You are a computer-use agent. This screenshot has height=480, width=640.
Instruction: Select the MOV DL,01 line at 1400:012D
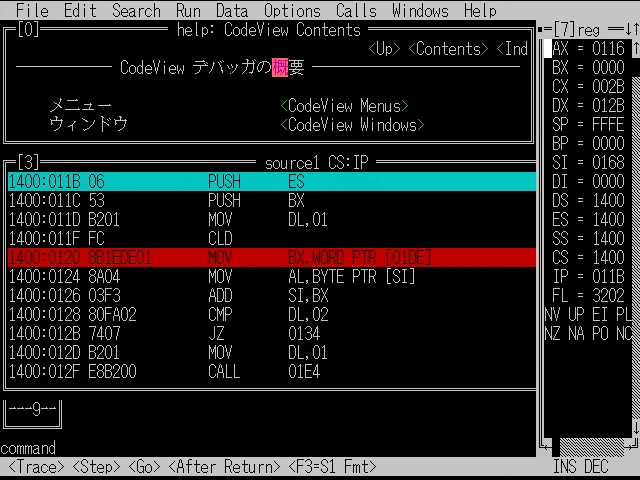click(x=272, y=352)
